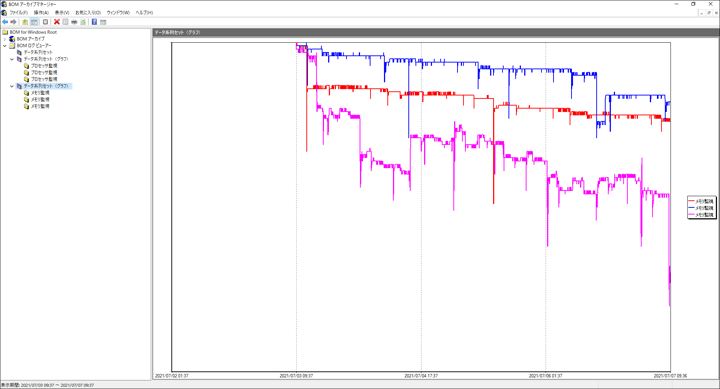Screen dimensions: 720x389
Task: Toggle the action pane icon after help
Action: point(103,22)
